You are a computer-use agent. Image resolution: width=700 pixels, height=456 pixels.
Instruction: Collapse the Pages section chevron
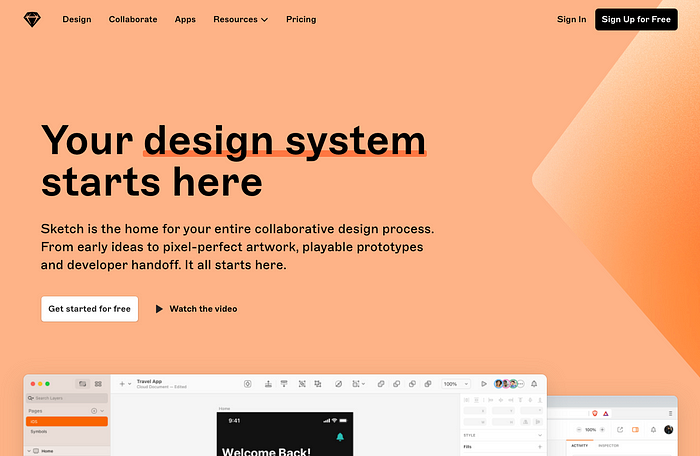[x=102, y=411]
